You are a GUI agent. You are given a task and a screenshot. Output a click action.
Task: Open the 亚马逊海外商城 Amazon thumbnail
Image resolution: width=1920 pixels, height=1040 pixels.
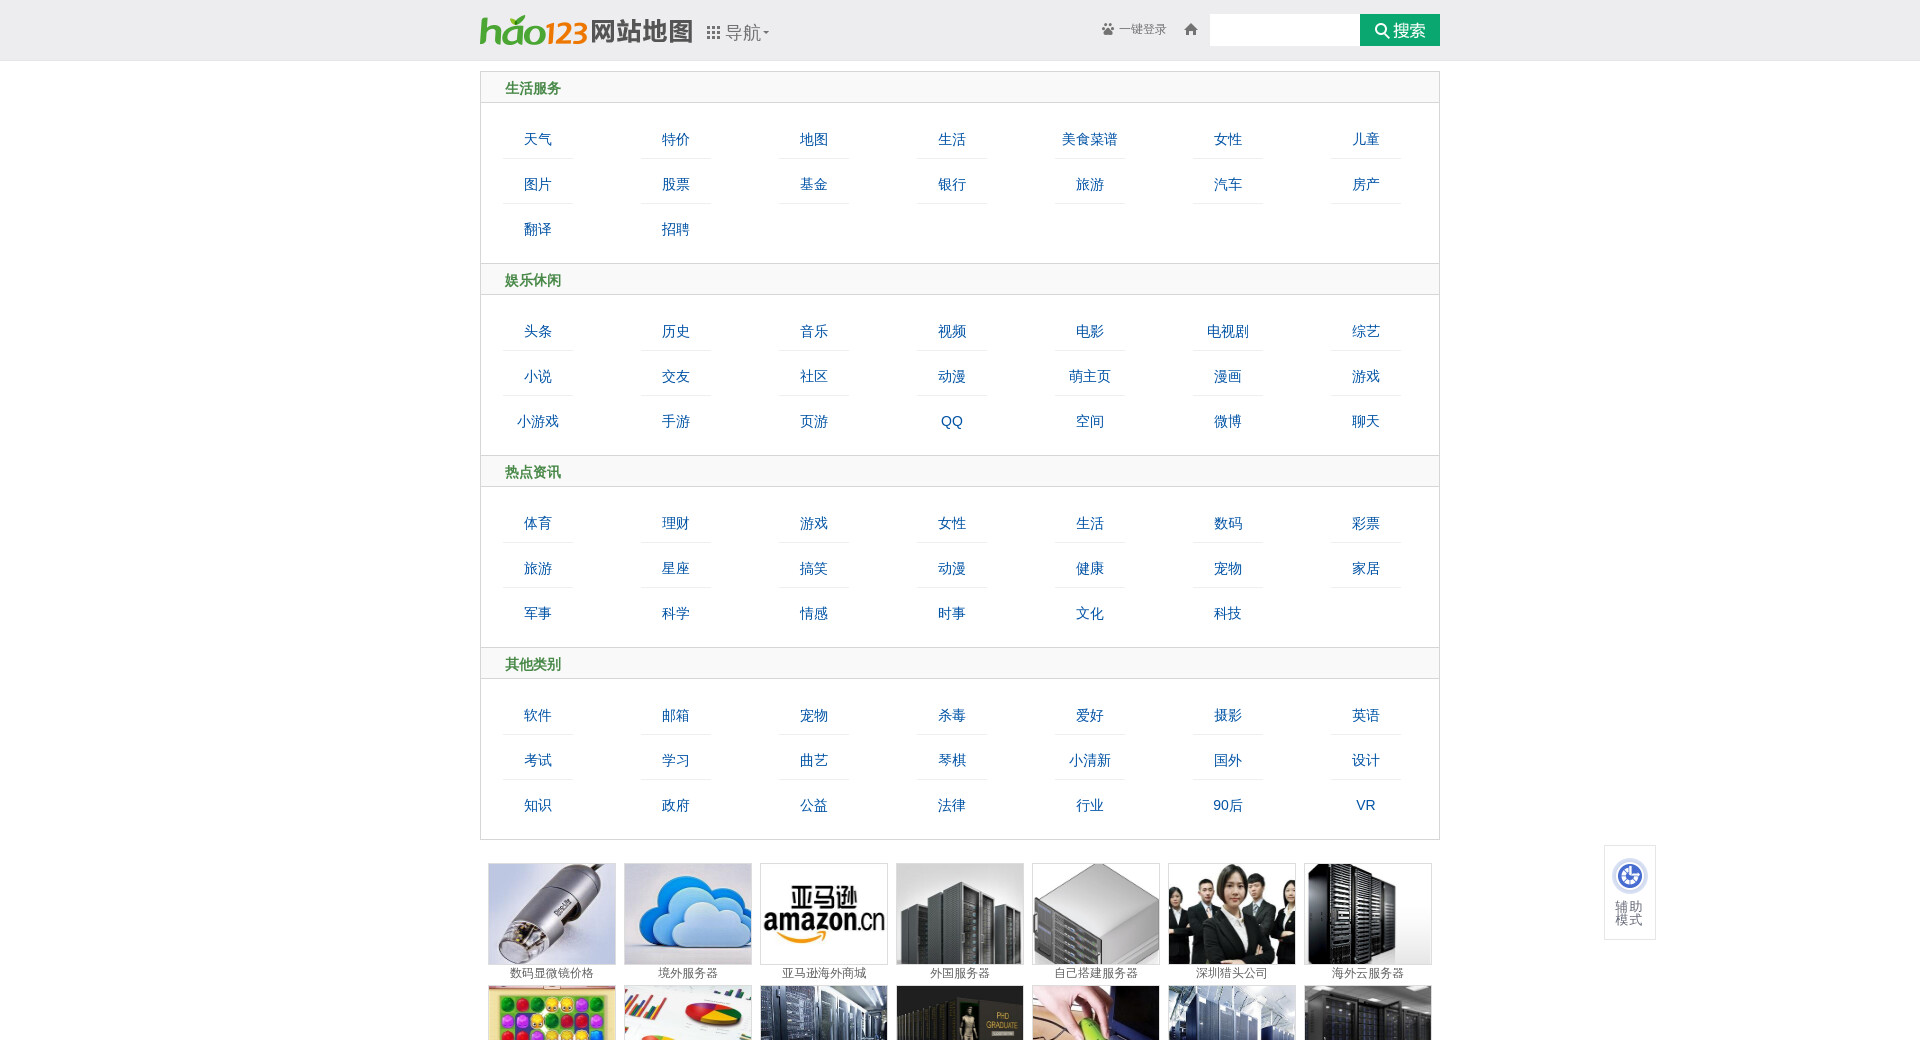pos(824,914)
